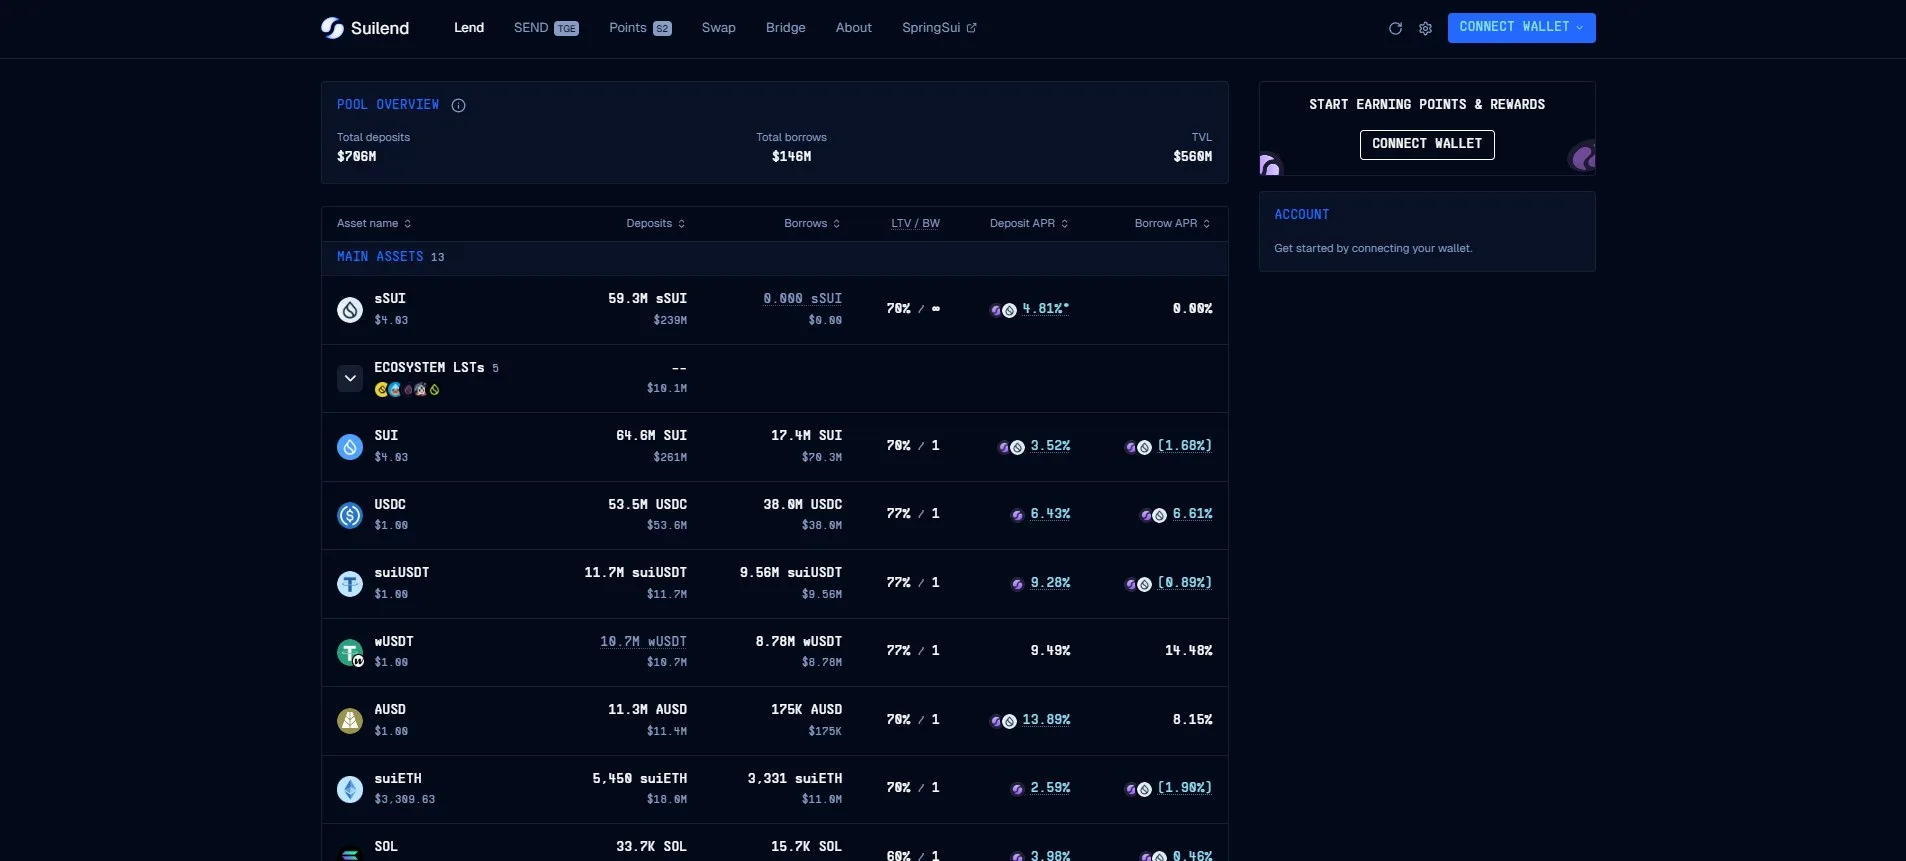Screen dimensions: 1906x861
Task: Open the Swap tab
Action: point(718,28)
